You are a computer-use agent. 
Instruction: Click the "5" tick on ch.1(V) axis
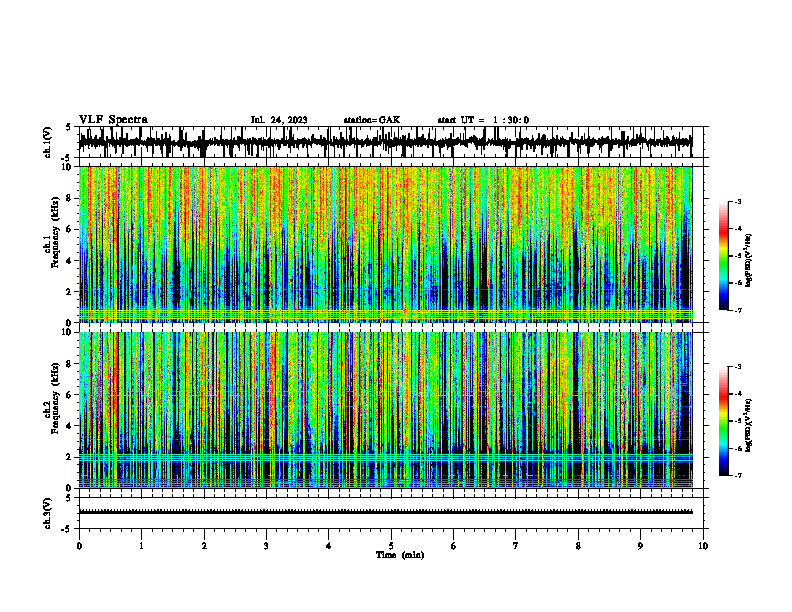click(x=69, y=128)
